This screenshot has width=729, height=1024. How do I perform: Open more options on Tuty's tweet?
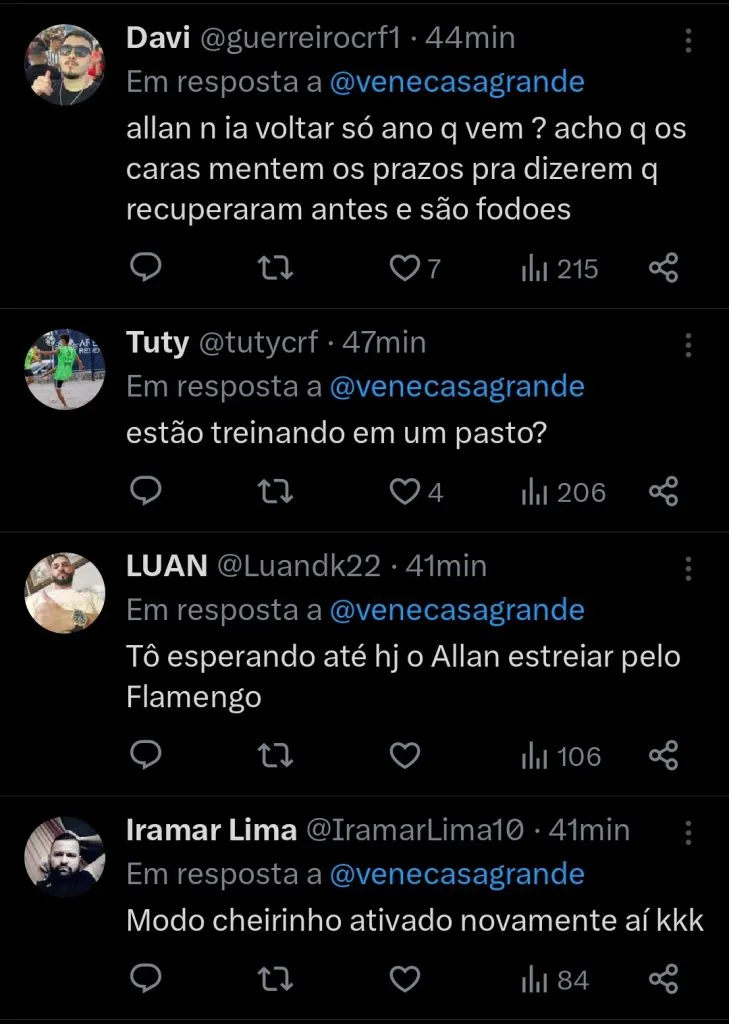coord(688,345)
